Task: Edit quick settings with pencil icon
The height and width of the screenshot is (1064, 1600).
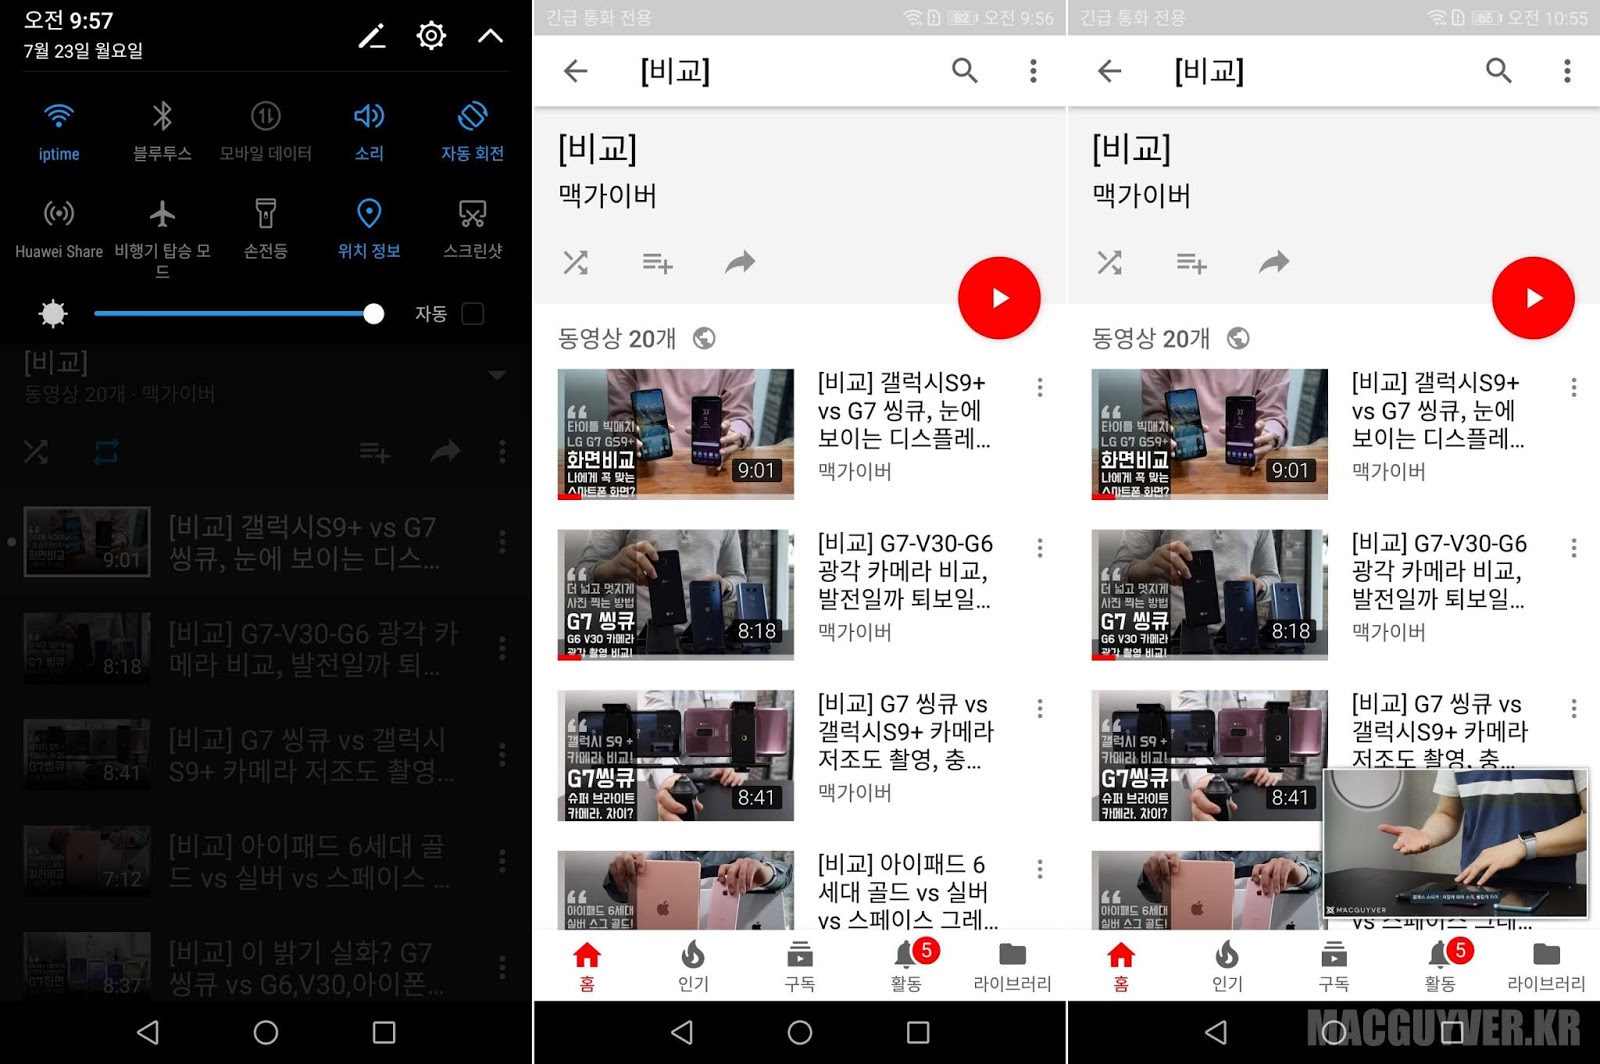Action: (372, 36)
